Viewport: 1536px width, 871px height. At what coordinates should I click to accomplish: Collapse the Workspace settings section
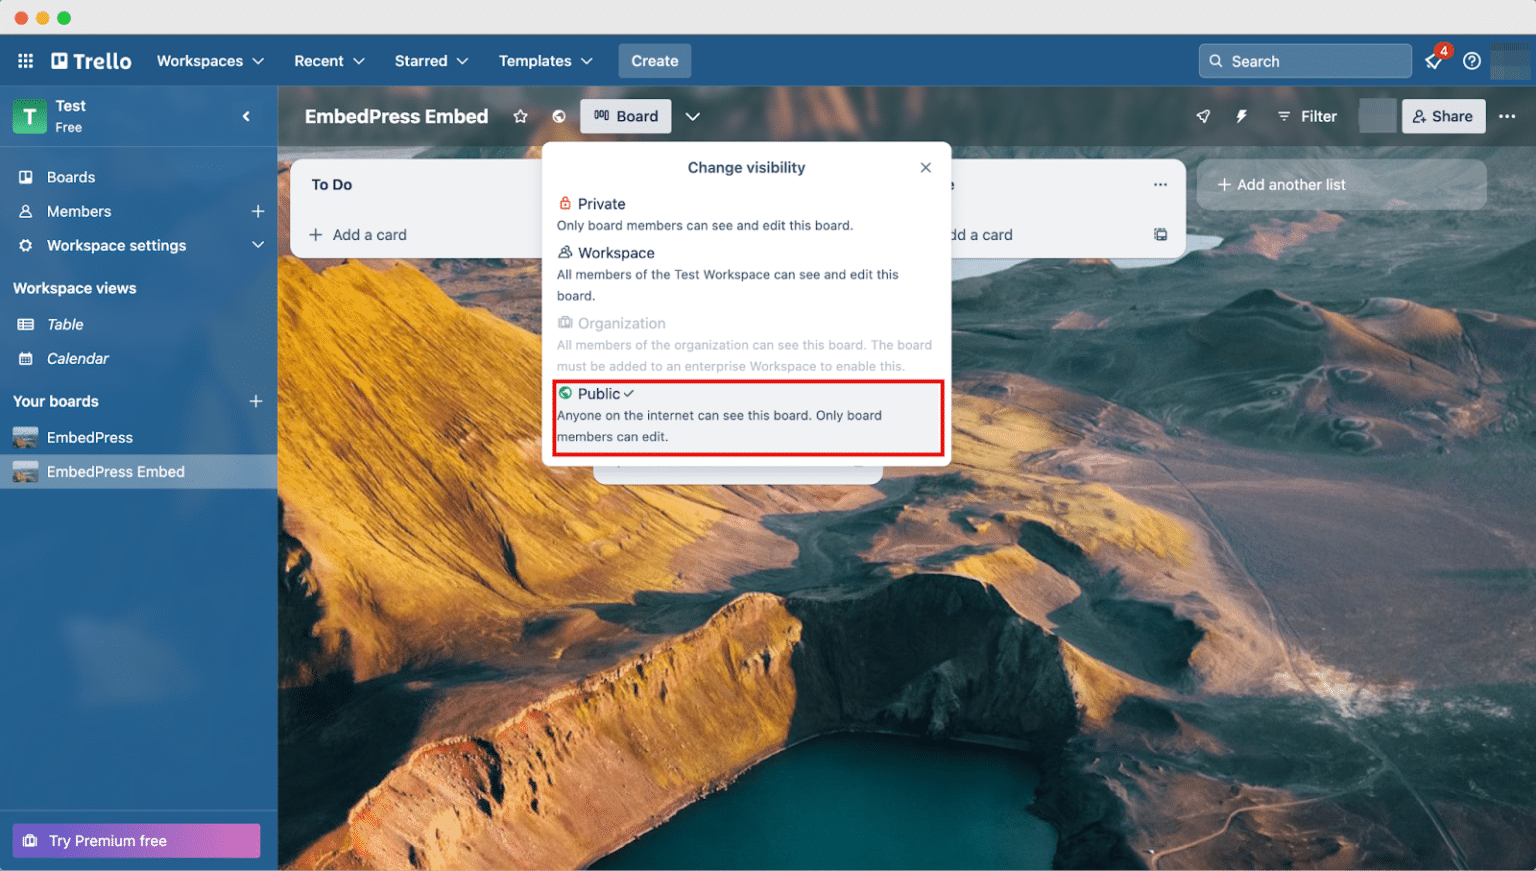point(258,245)
